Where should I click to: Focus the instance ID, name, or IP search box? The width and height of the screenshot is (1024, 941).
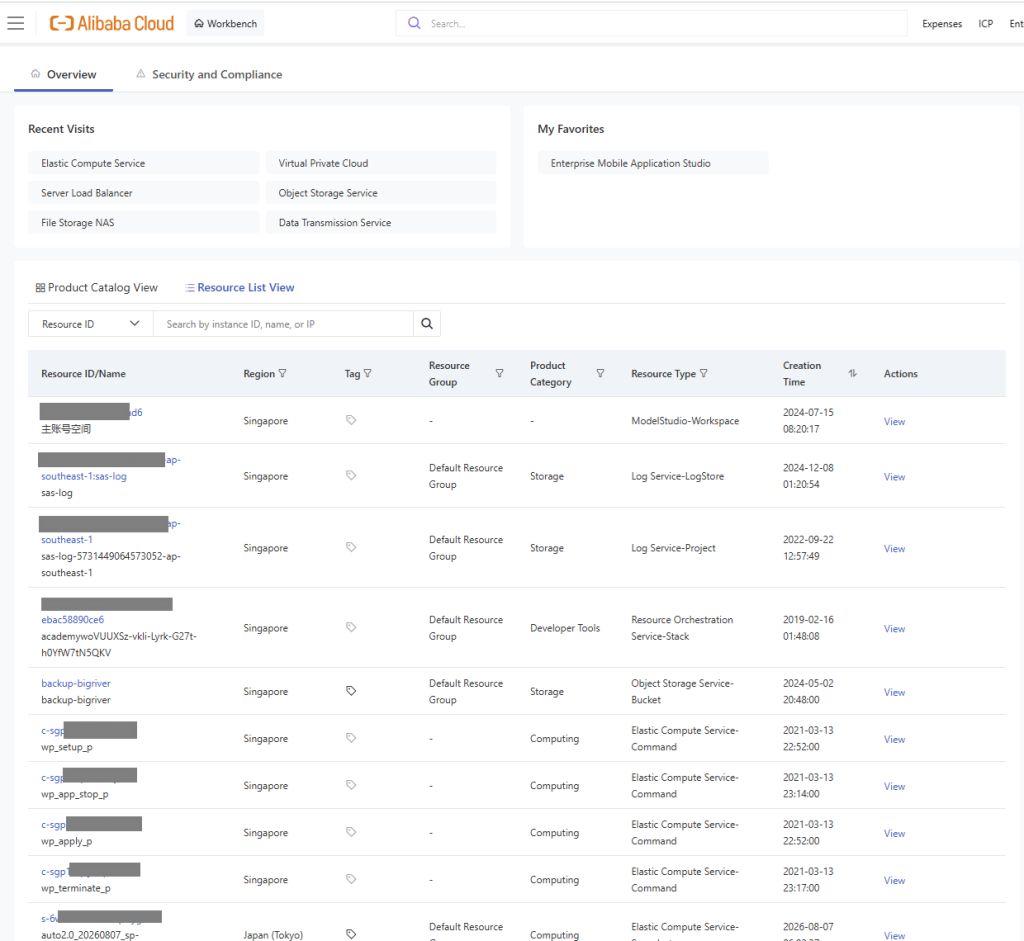click(283, 324)
